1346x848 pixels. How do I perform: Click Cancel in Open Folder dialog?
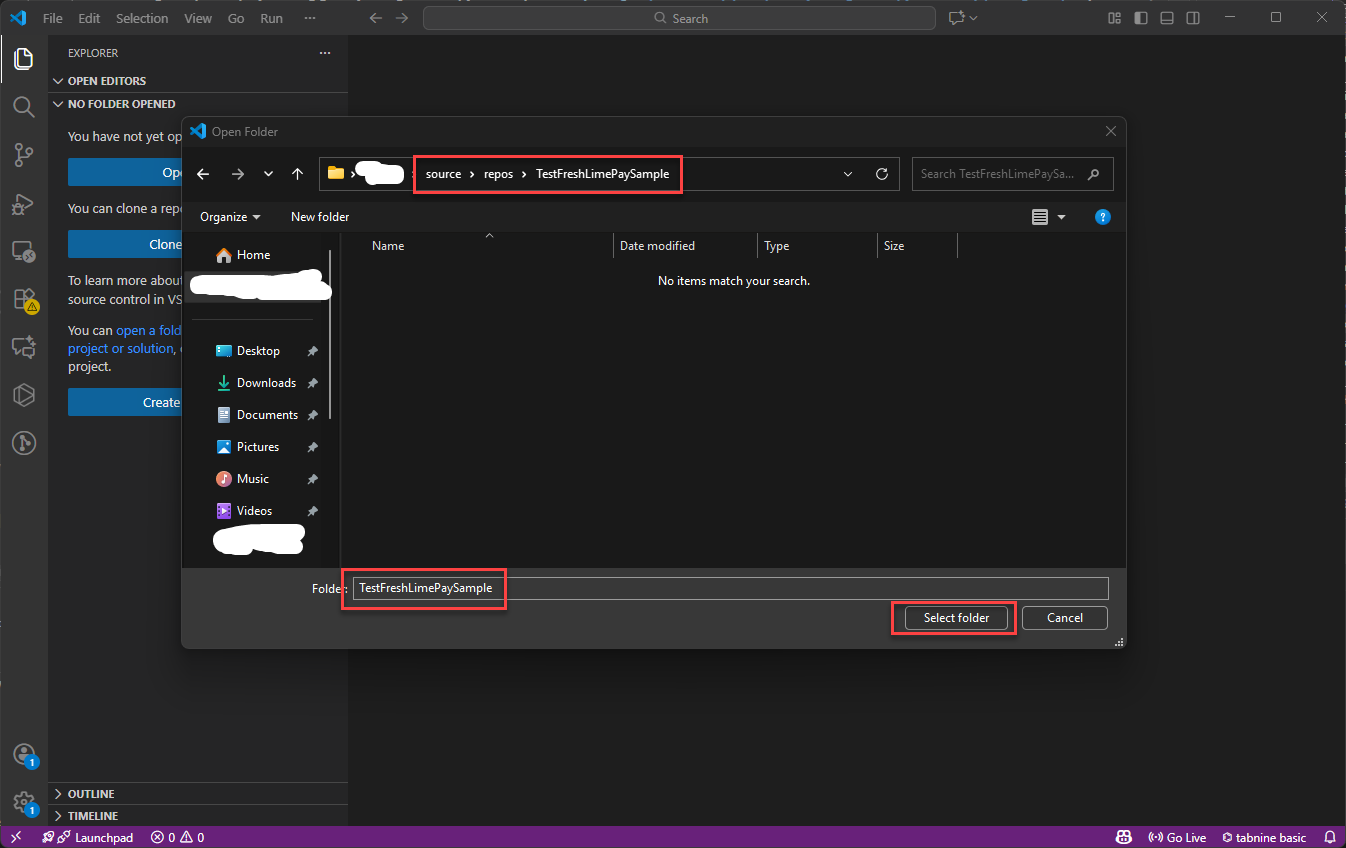click(1064, 618)
